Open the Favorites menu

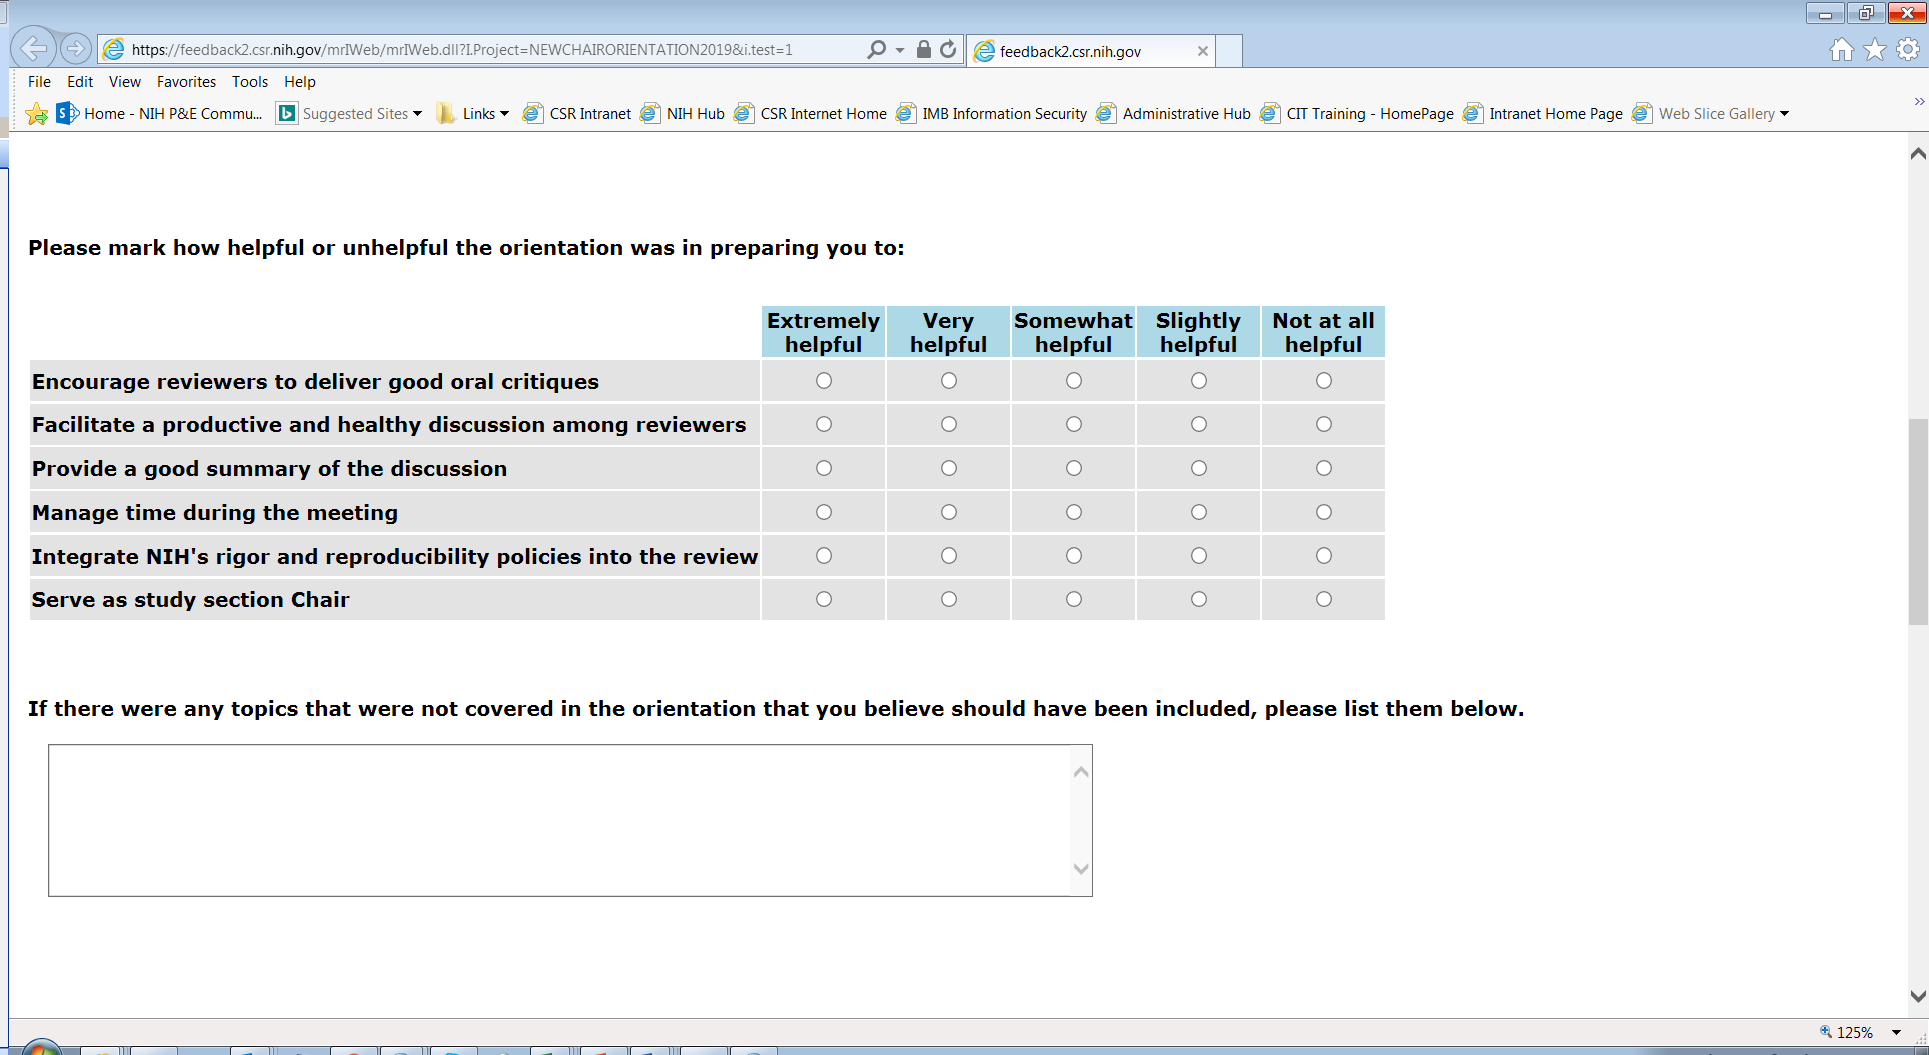[186, 82]
